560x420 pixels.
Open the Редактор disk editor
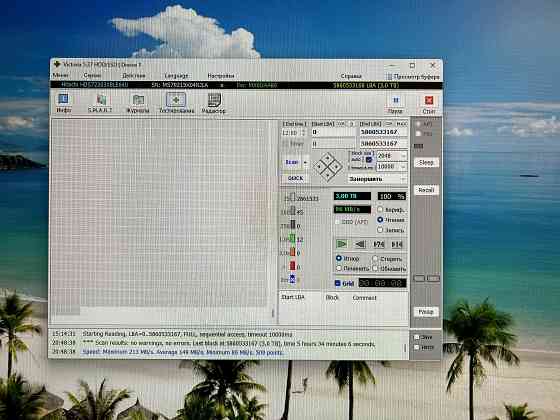214,103
